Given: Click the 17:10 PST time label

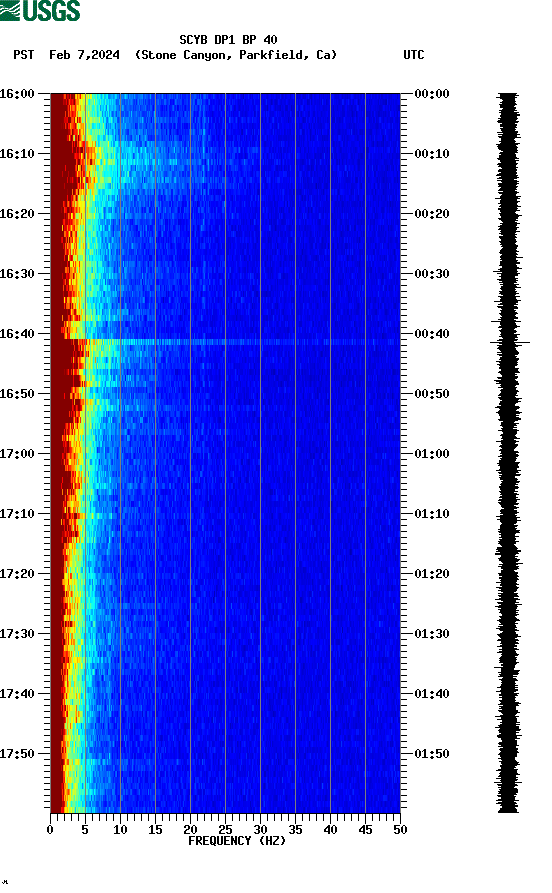Looking at the screenshot, I should point(17,514).
